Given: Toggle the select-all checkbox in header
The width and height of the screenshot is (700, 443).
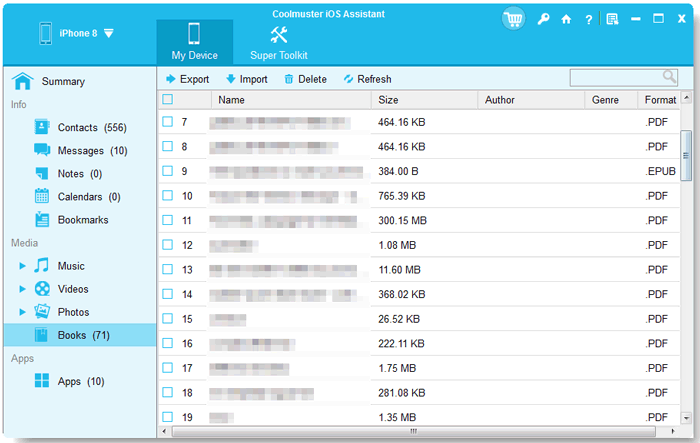Looking at the screenshot, I should click(x=168, y=100).
